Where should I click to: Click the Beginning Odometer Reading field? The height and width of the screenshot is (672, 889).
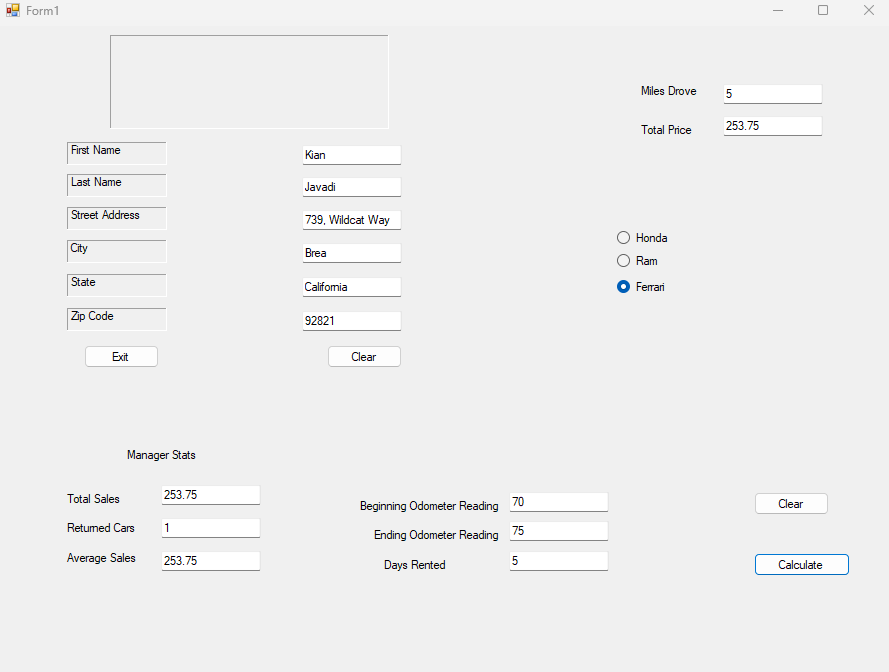pyautogui.click(x=558, y=502)
